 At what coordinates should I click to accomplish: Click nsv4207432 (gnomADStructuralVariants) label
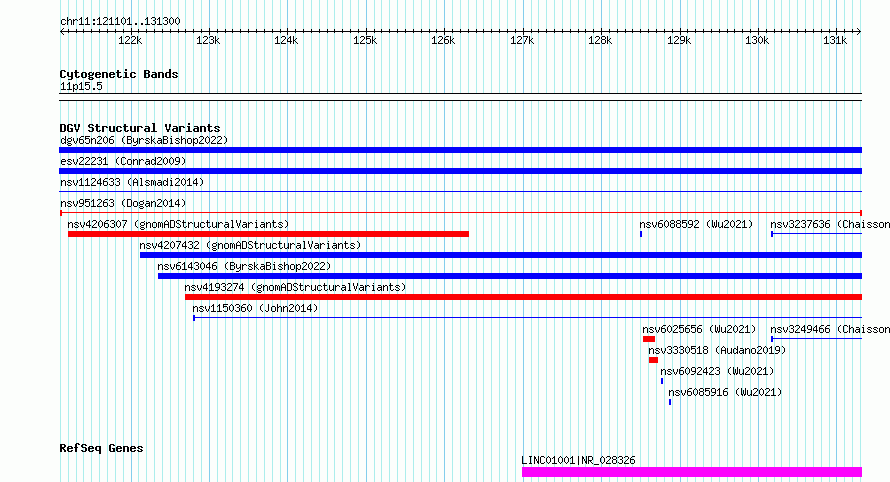pos(250,245)
